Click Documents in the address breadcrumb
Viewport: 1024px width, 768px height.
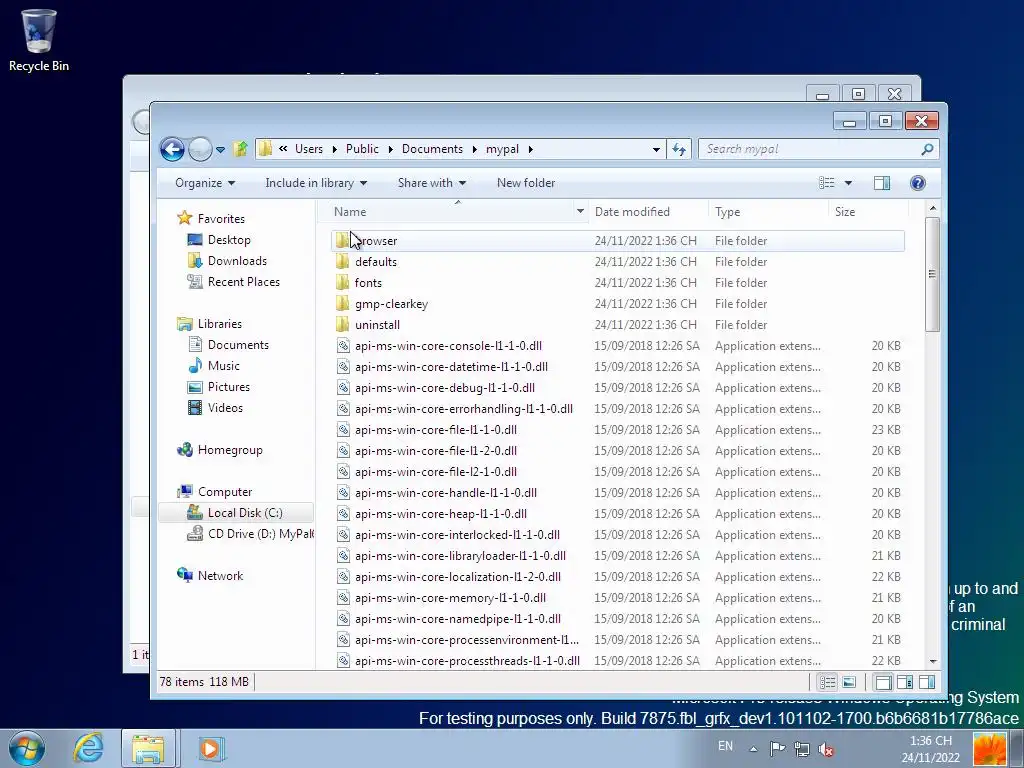pyautogui.click(x=432, y=149)
